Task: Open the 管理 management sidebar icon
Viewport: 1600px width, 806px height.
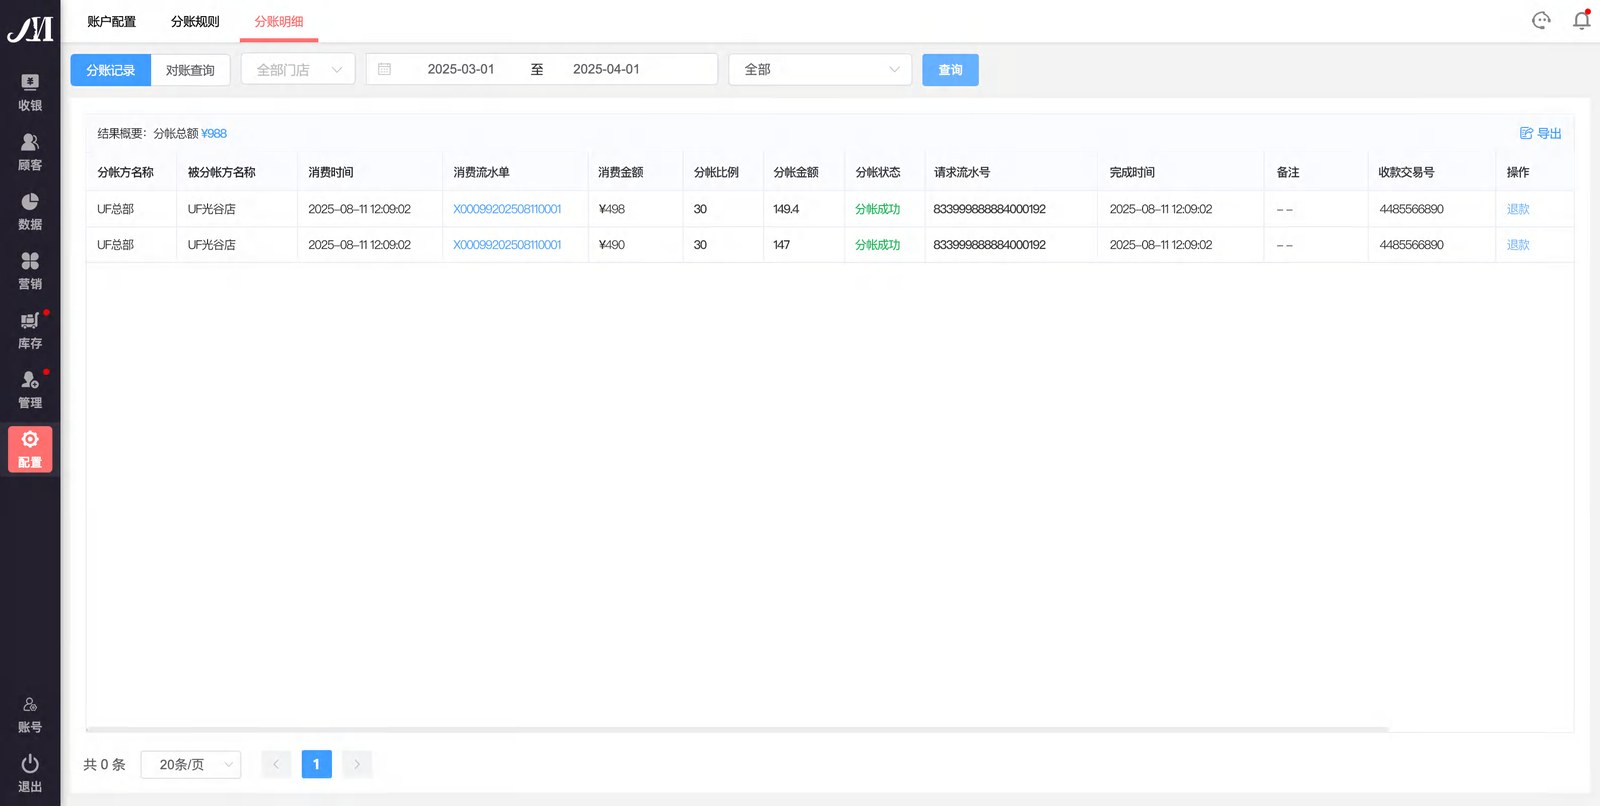Action: click(x=30, y=390)
